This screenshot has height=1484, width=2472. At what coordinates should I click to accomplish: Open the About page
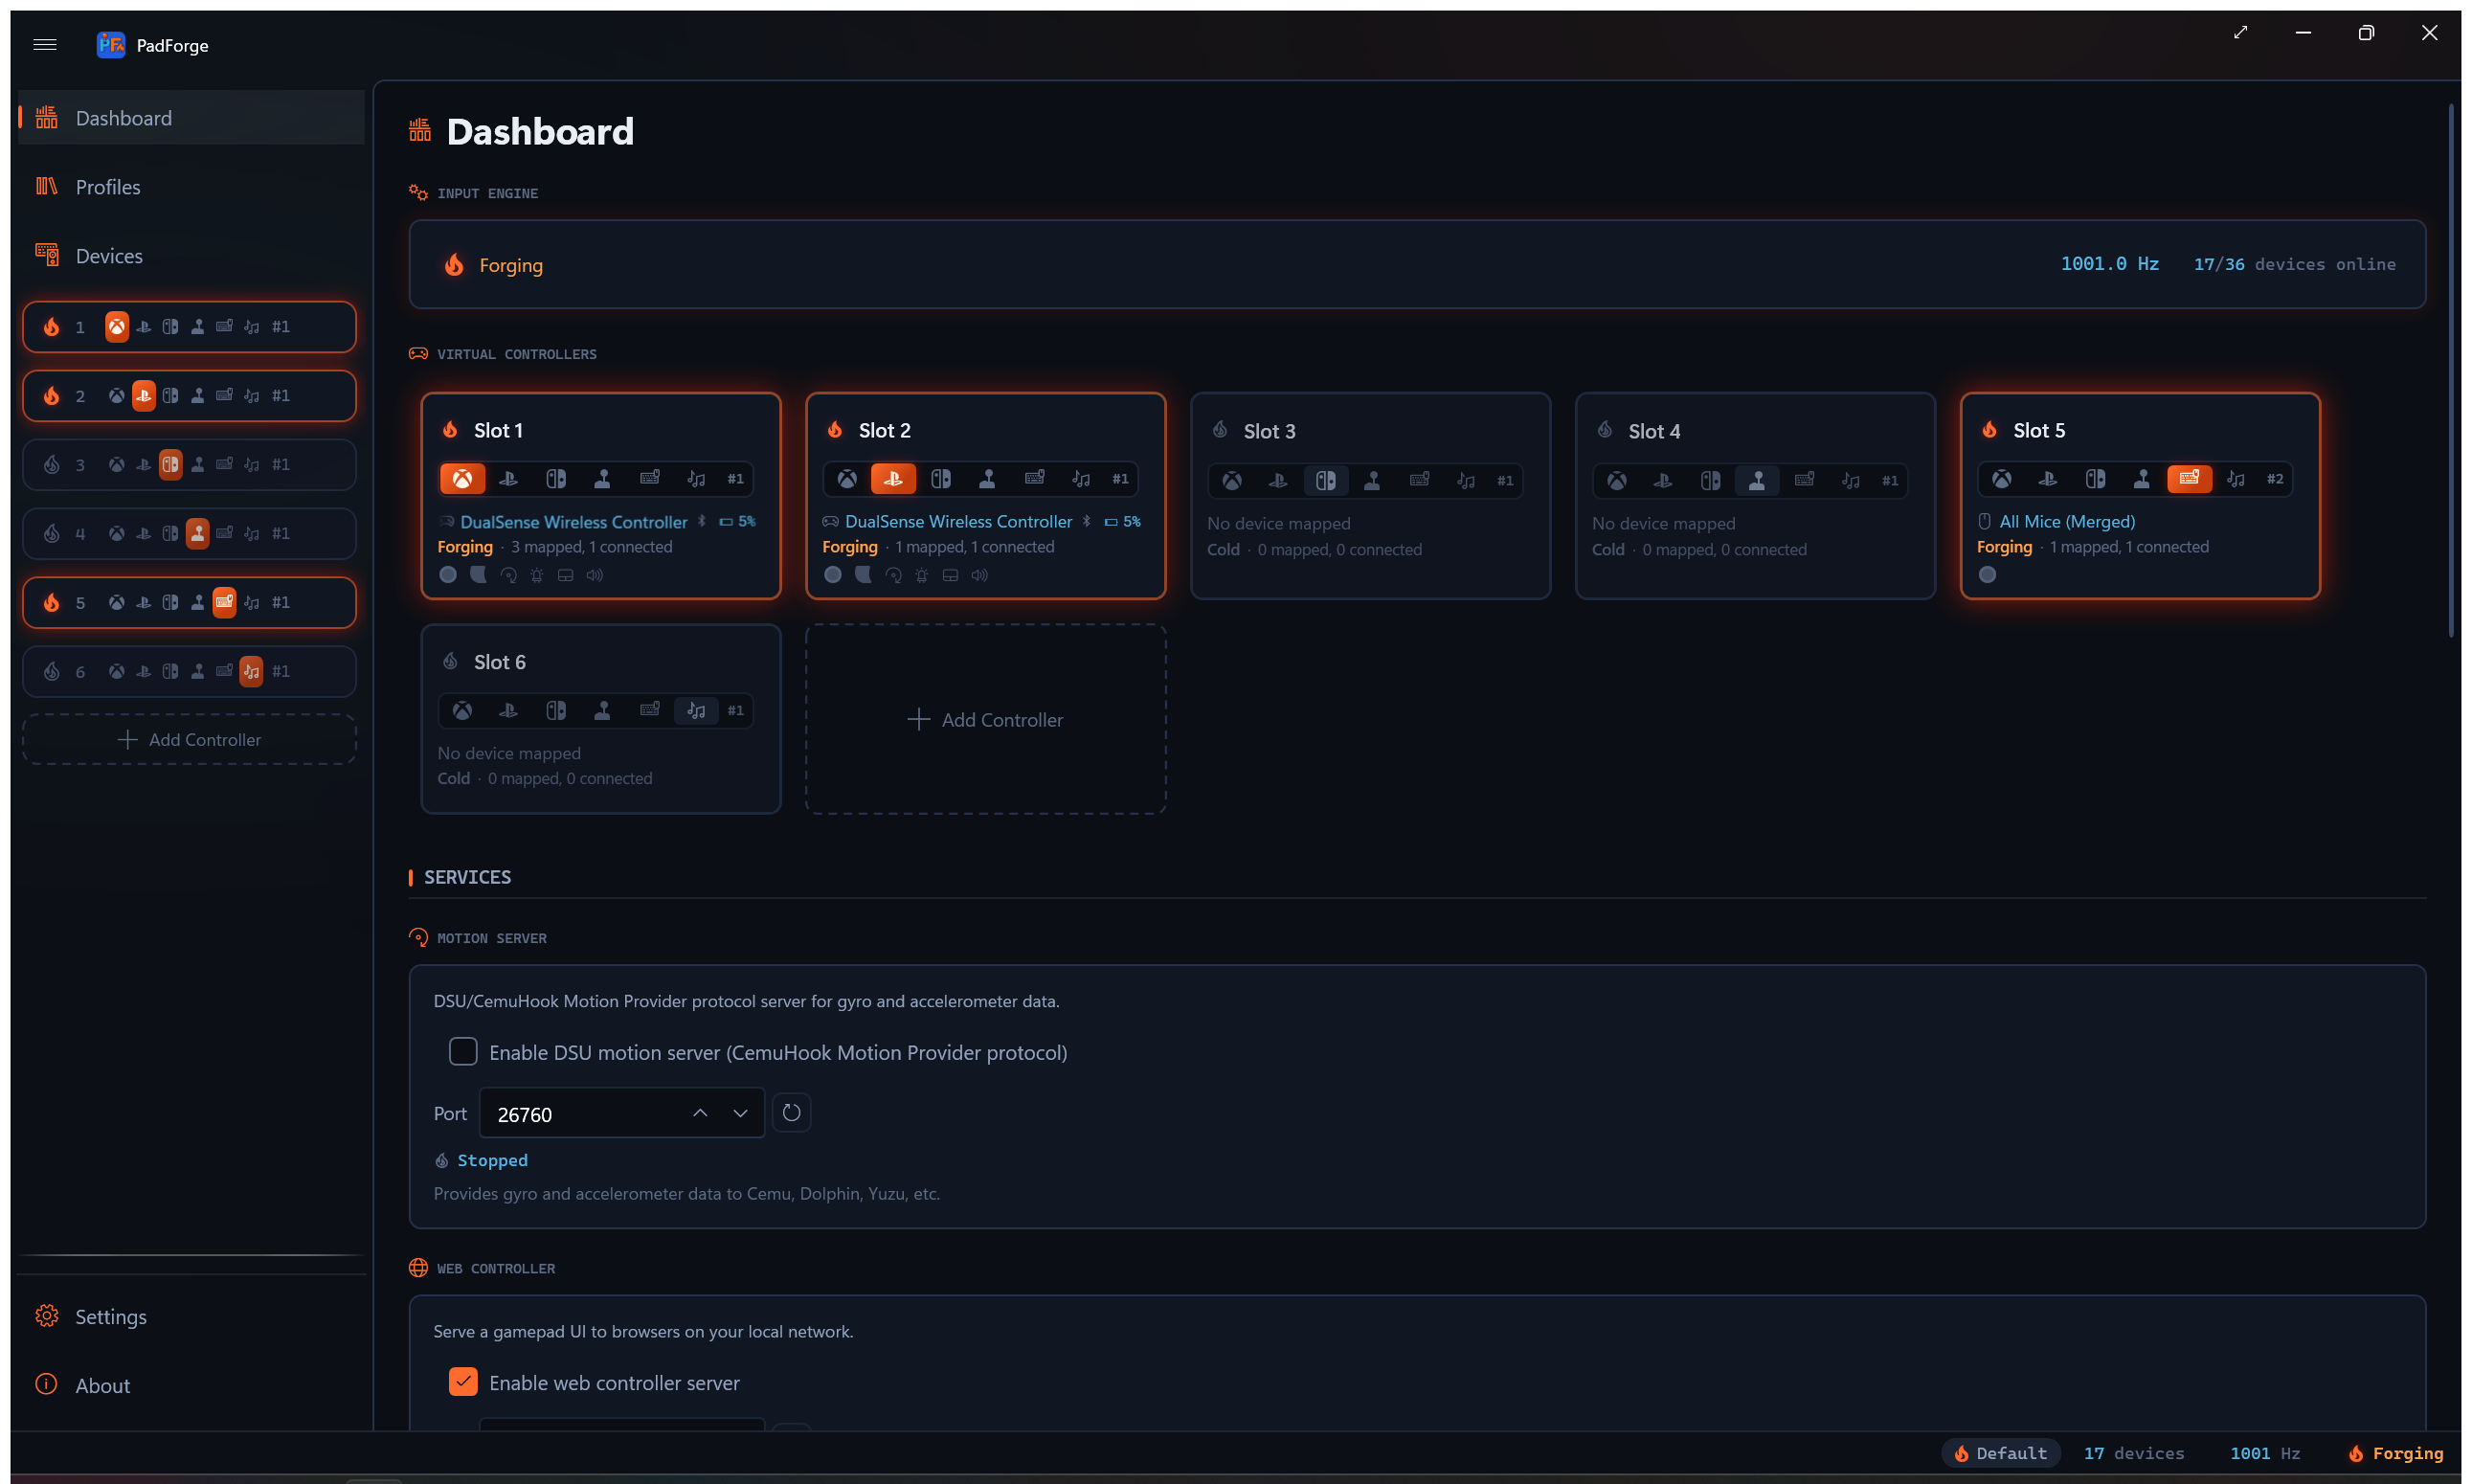191,1385
